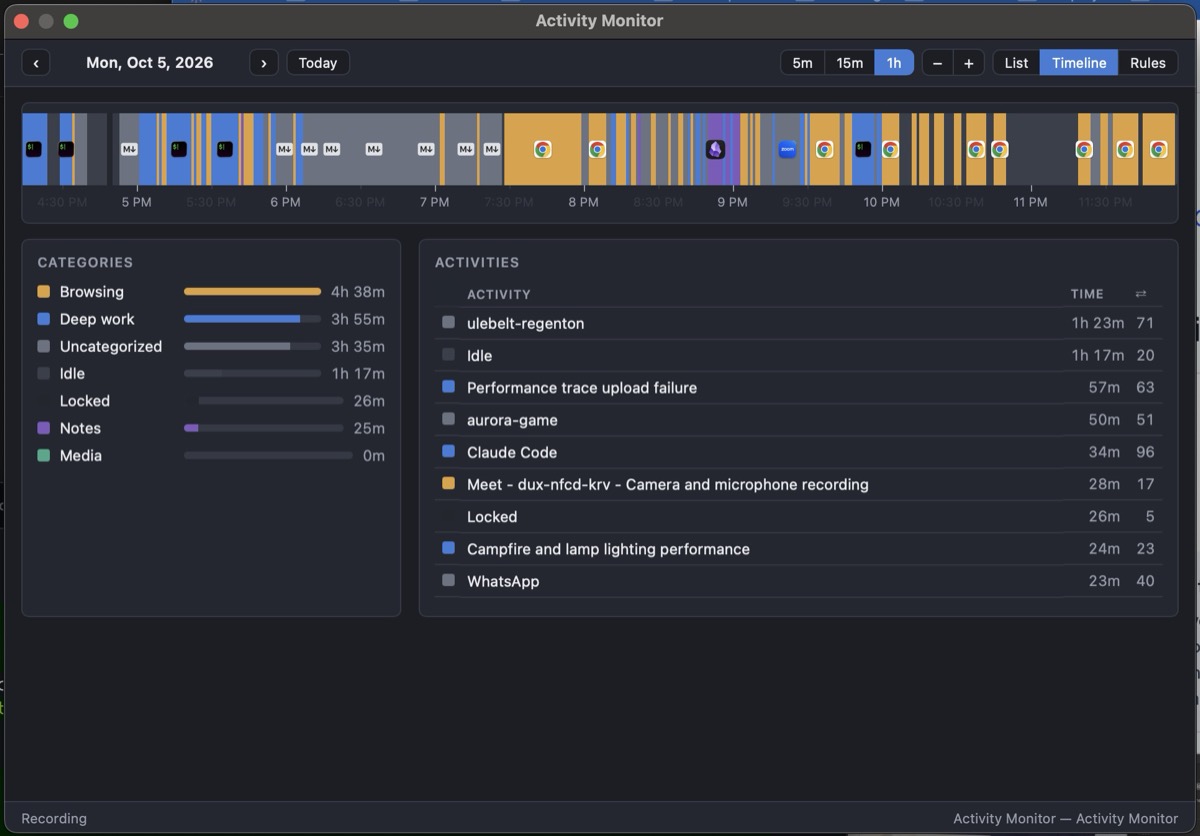Image resolution: width=1200 pixels, height=836 pixels.
Task: Click the Idle category label
Action: click(72, 374)
